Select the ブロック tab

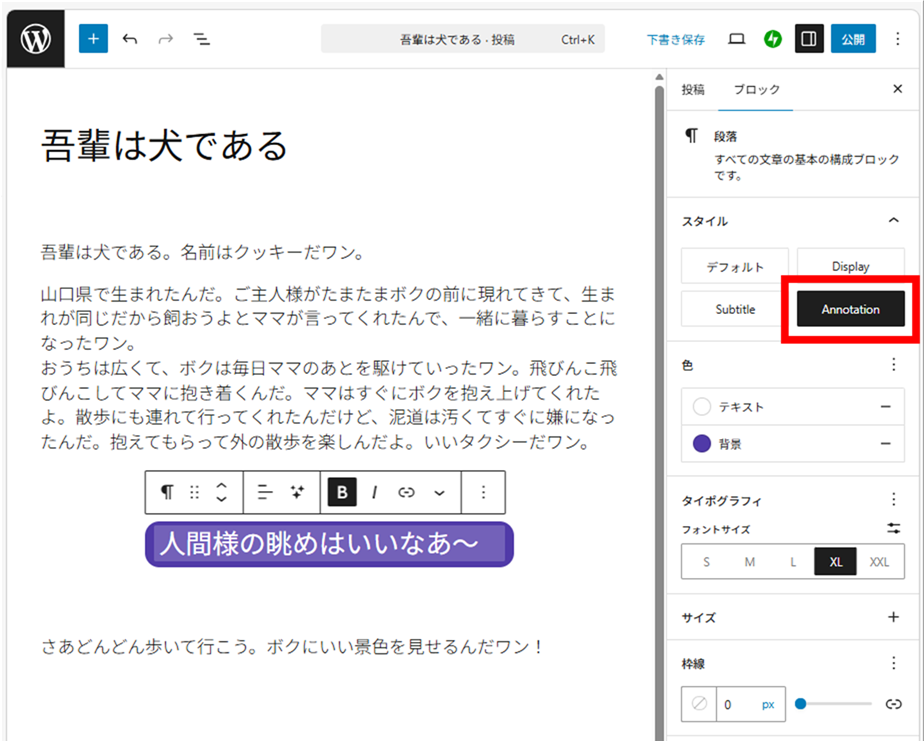(x=756, y=89)
